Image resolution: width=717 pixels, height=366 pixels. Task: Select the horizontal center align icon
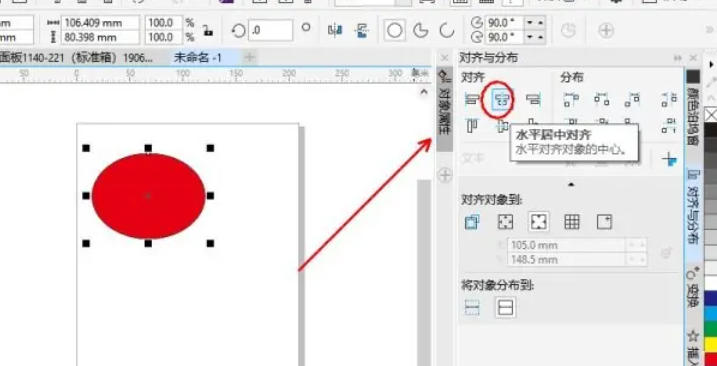(x=502, y=98)
